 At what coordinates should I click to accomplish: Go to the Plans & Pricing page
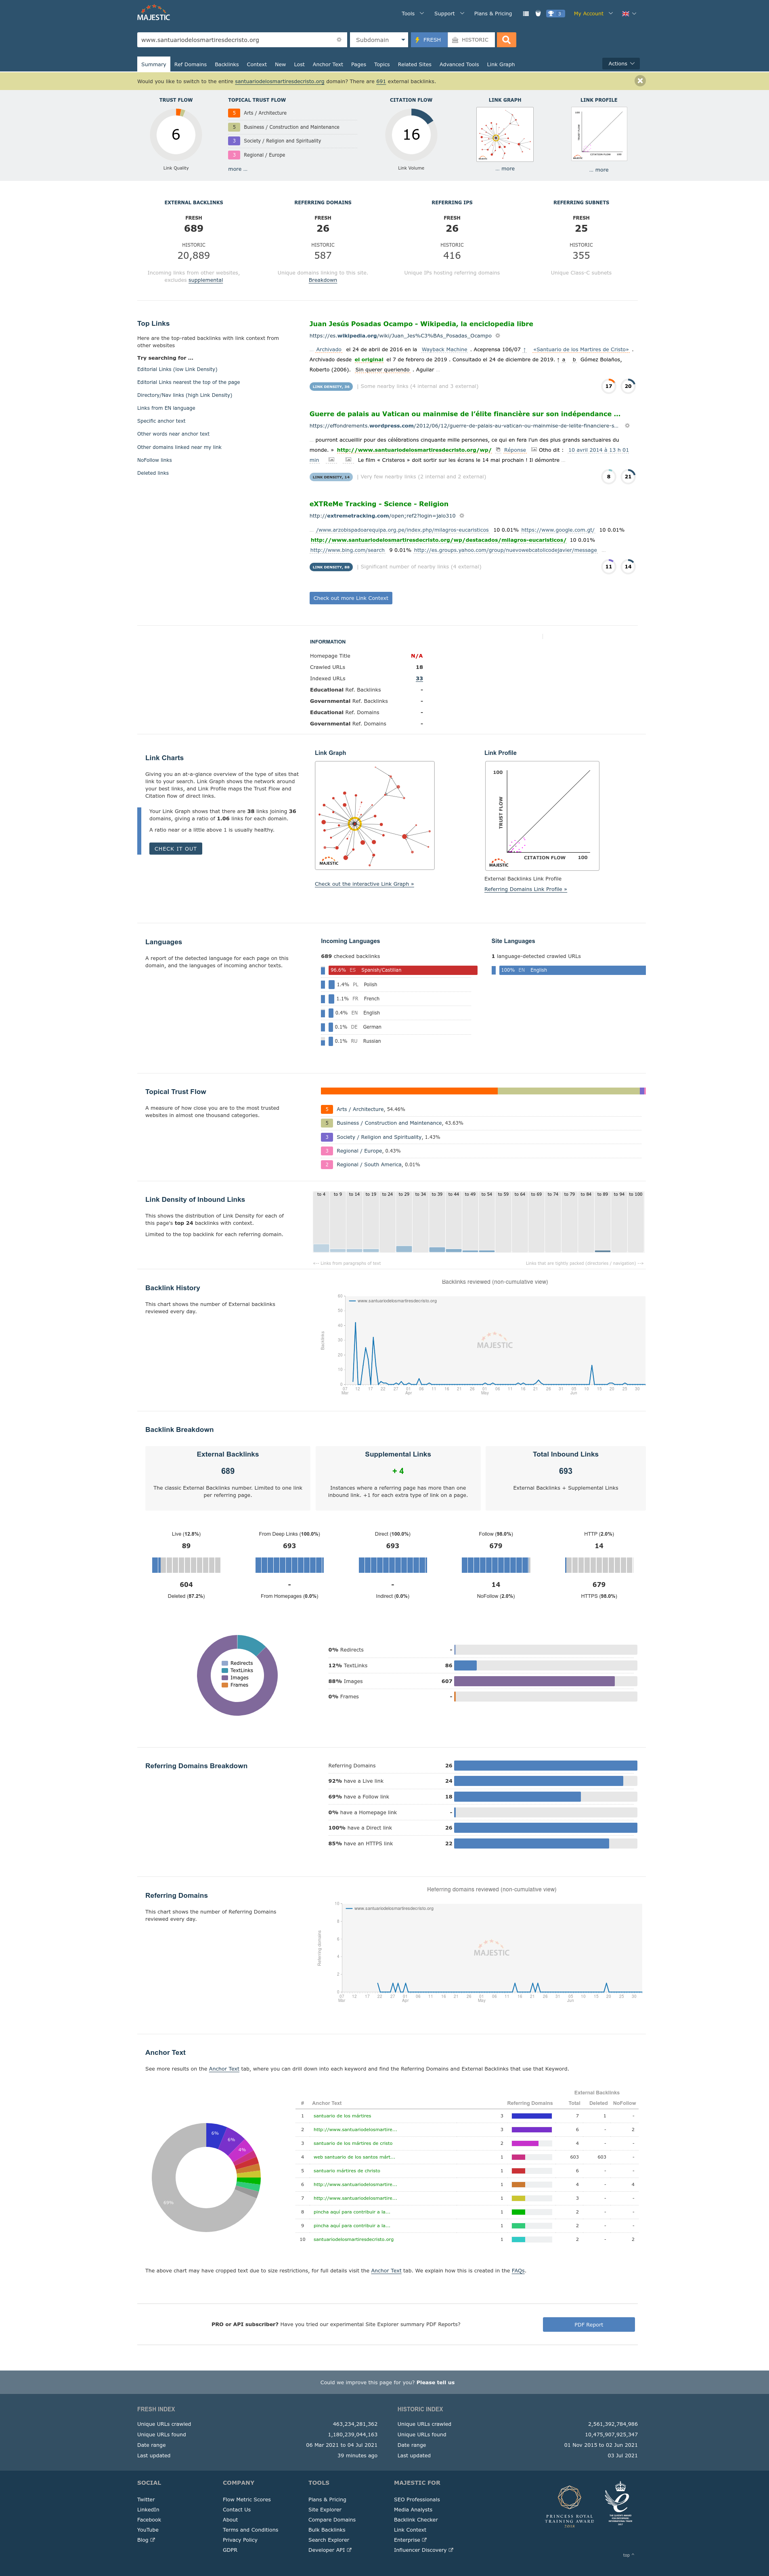pos(493,14)
